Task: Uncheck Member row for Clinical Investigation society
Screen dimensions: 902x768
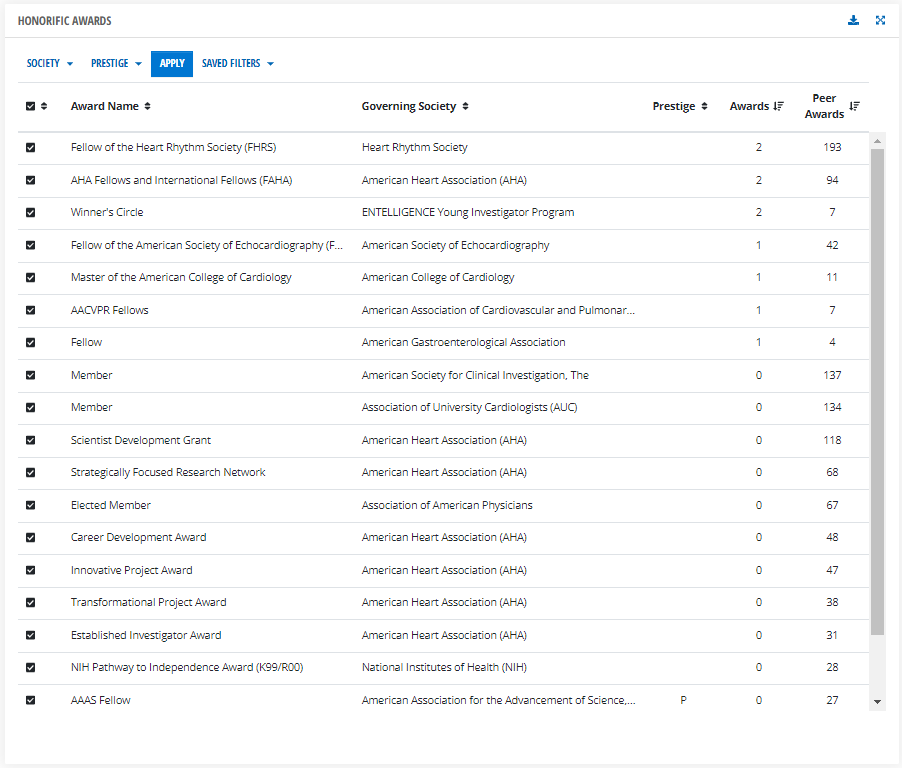Action: click(x=30, y=375)
